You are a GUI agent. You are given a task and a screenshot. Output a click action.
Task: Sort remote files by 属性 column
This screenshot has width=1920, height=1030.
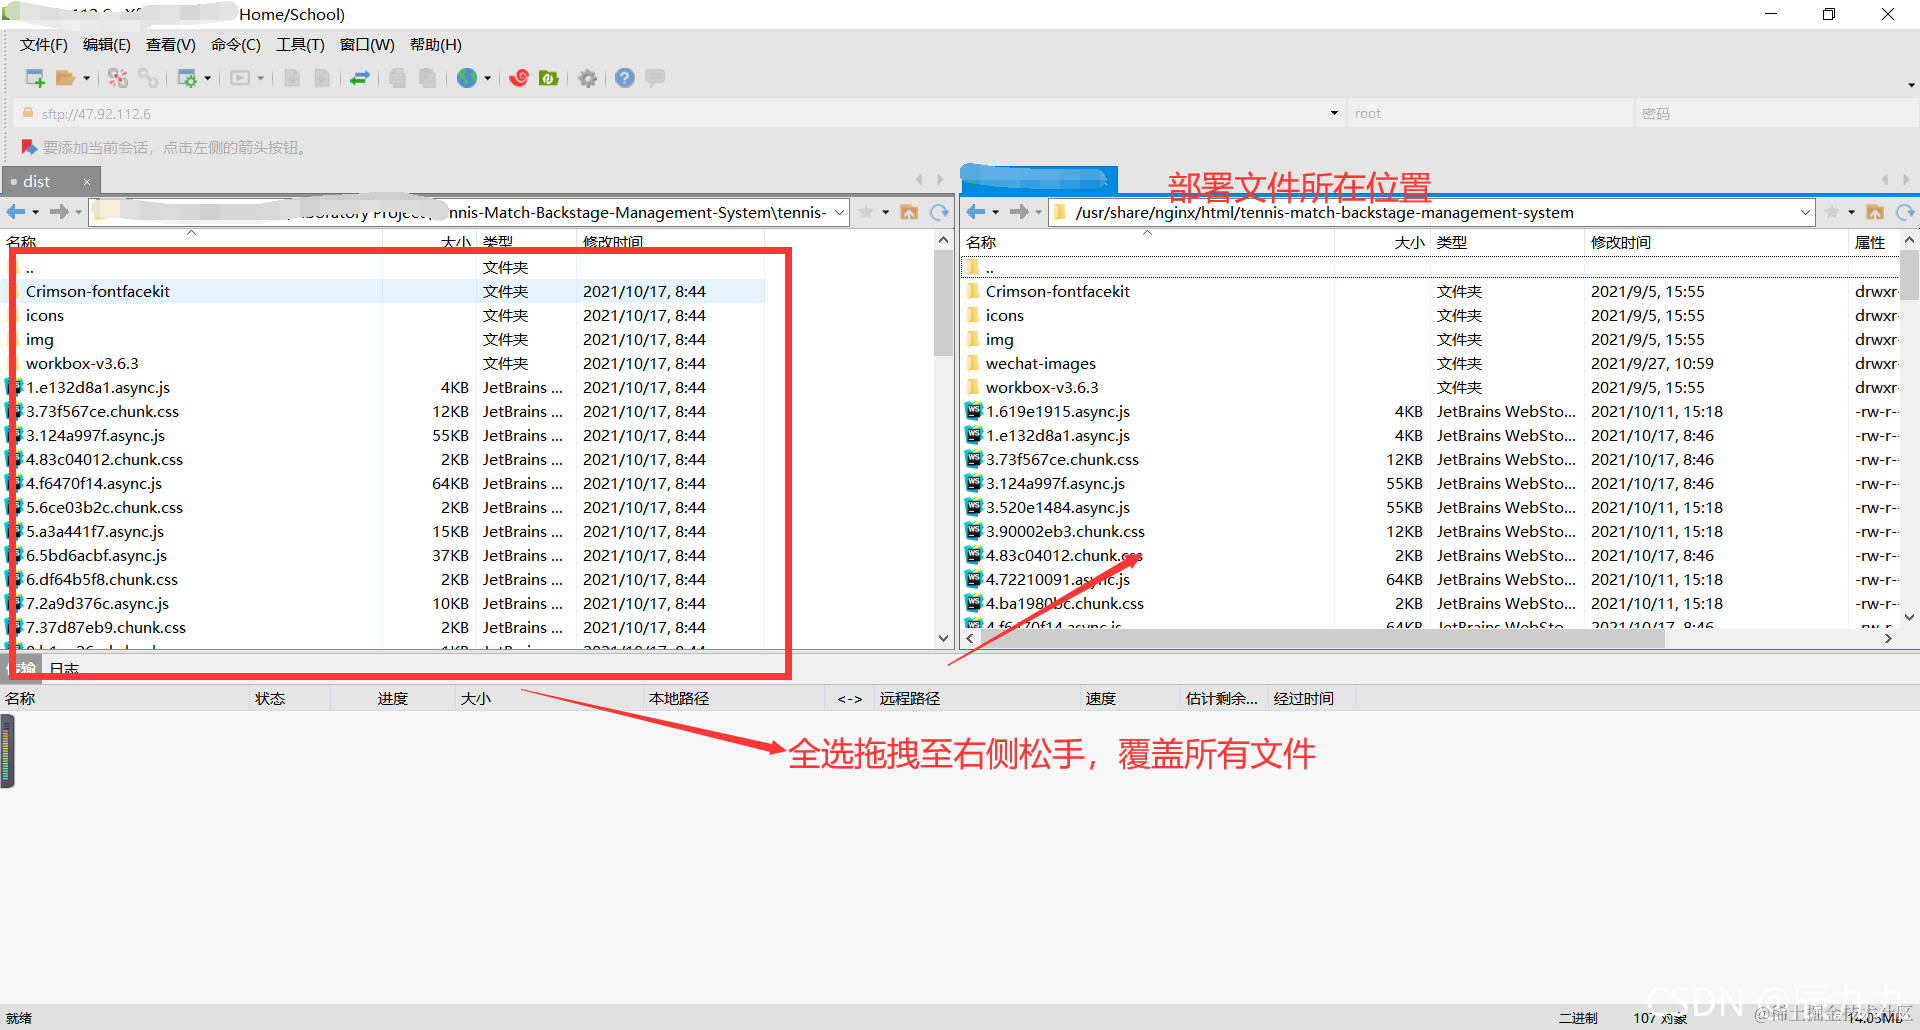1874,243
